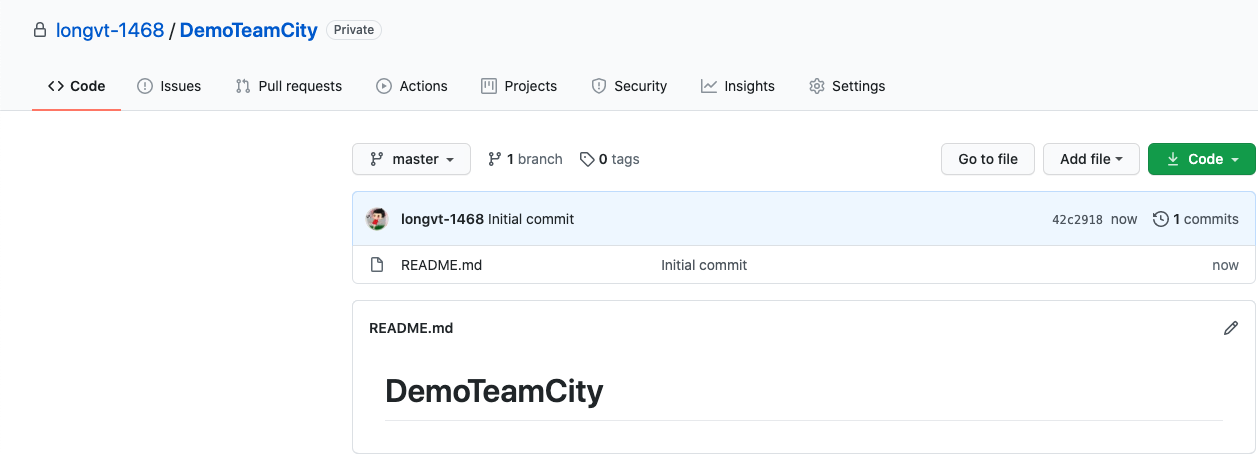Expand the Add file dropdown

tap(1091, 159)
